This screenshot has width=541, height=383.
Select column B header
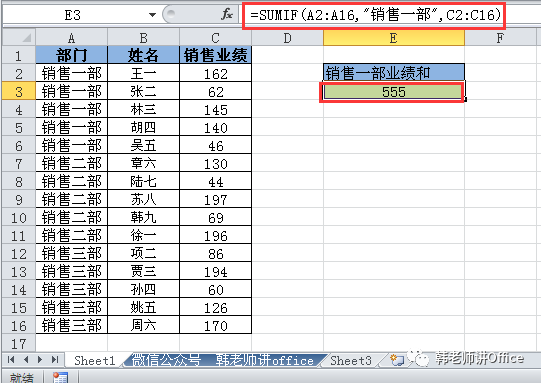144,37
